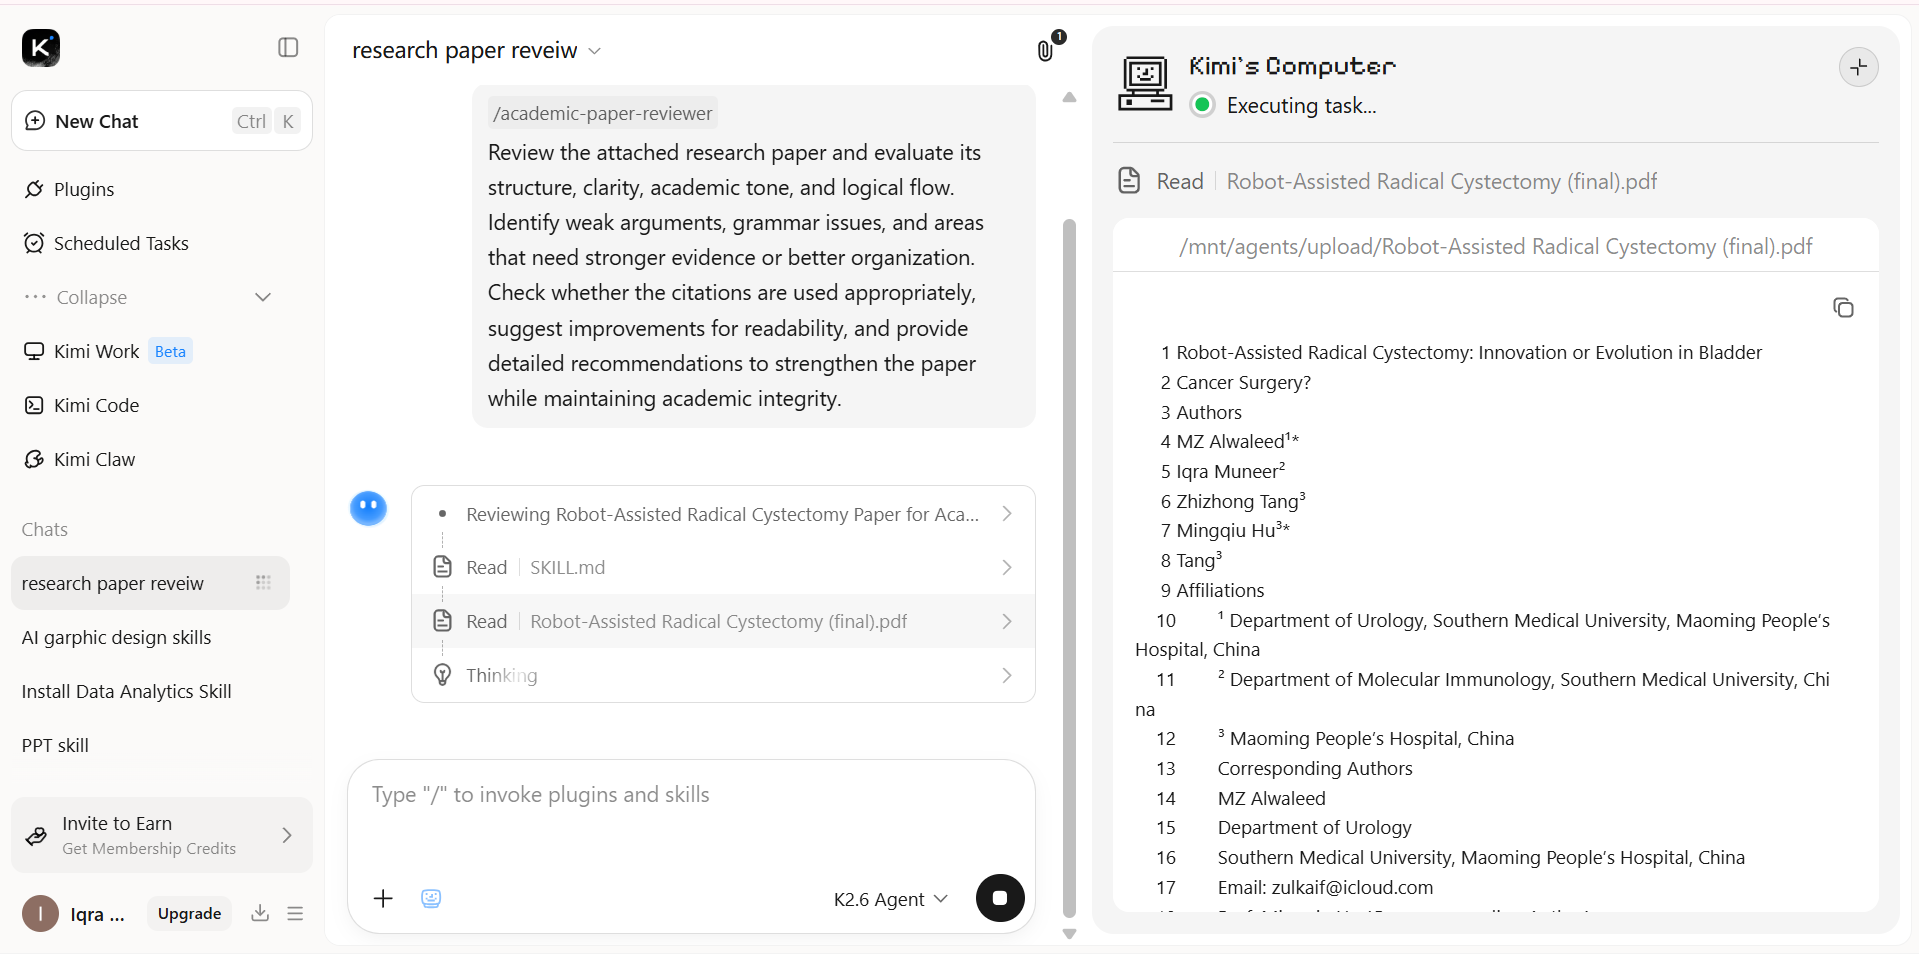This screenshot has height=954, width=1919.
Task: Expand the Read SKILL.md step
Action: pos(723,567)
